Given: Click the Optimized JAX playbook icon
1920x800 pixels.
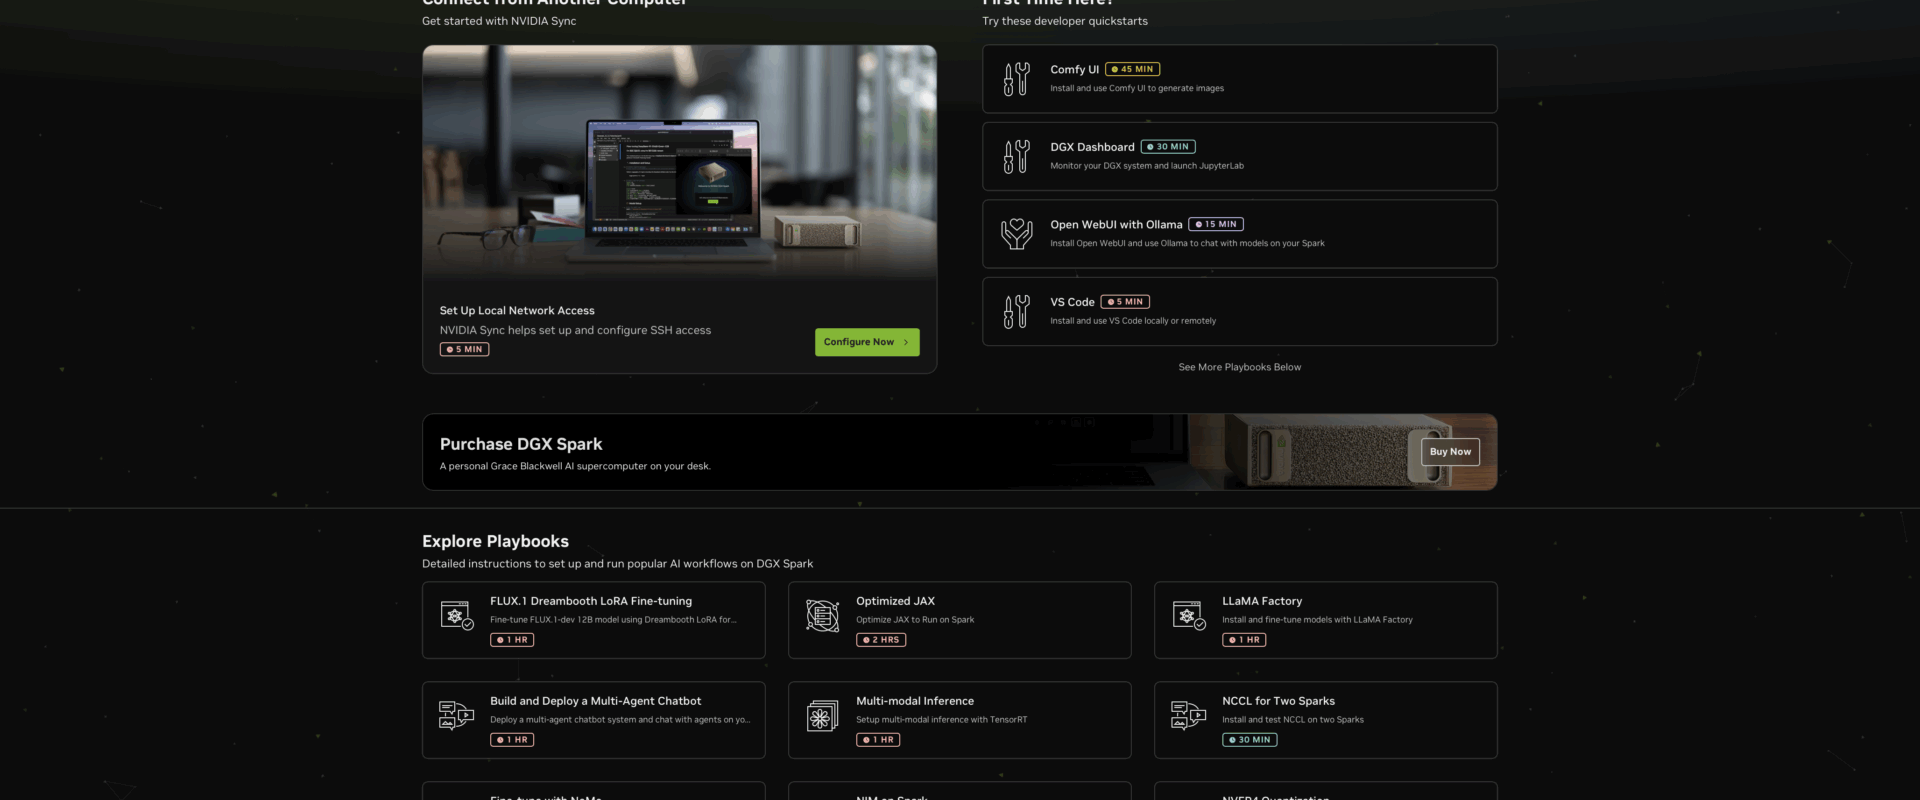Looking at the screenshot, I should click(x=823, y=616).
